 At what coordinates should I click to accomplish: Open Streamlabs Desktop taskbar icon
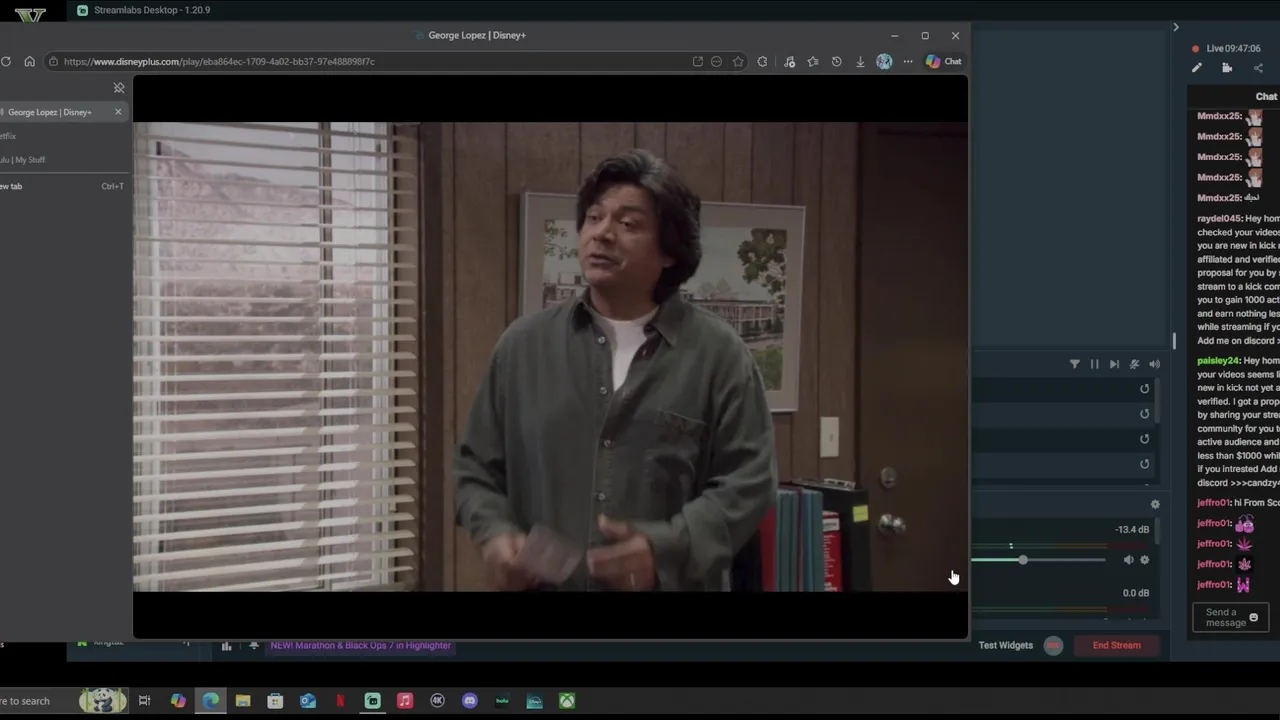coord(372,701)
